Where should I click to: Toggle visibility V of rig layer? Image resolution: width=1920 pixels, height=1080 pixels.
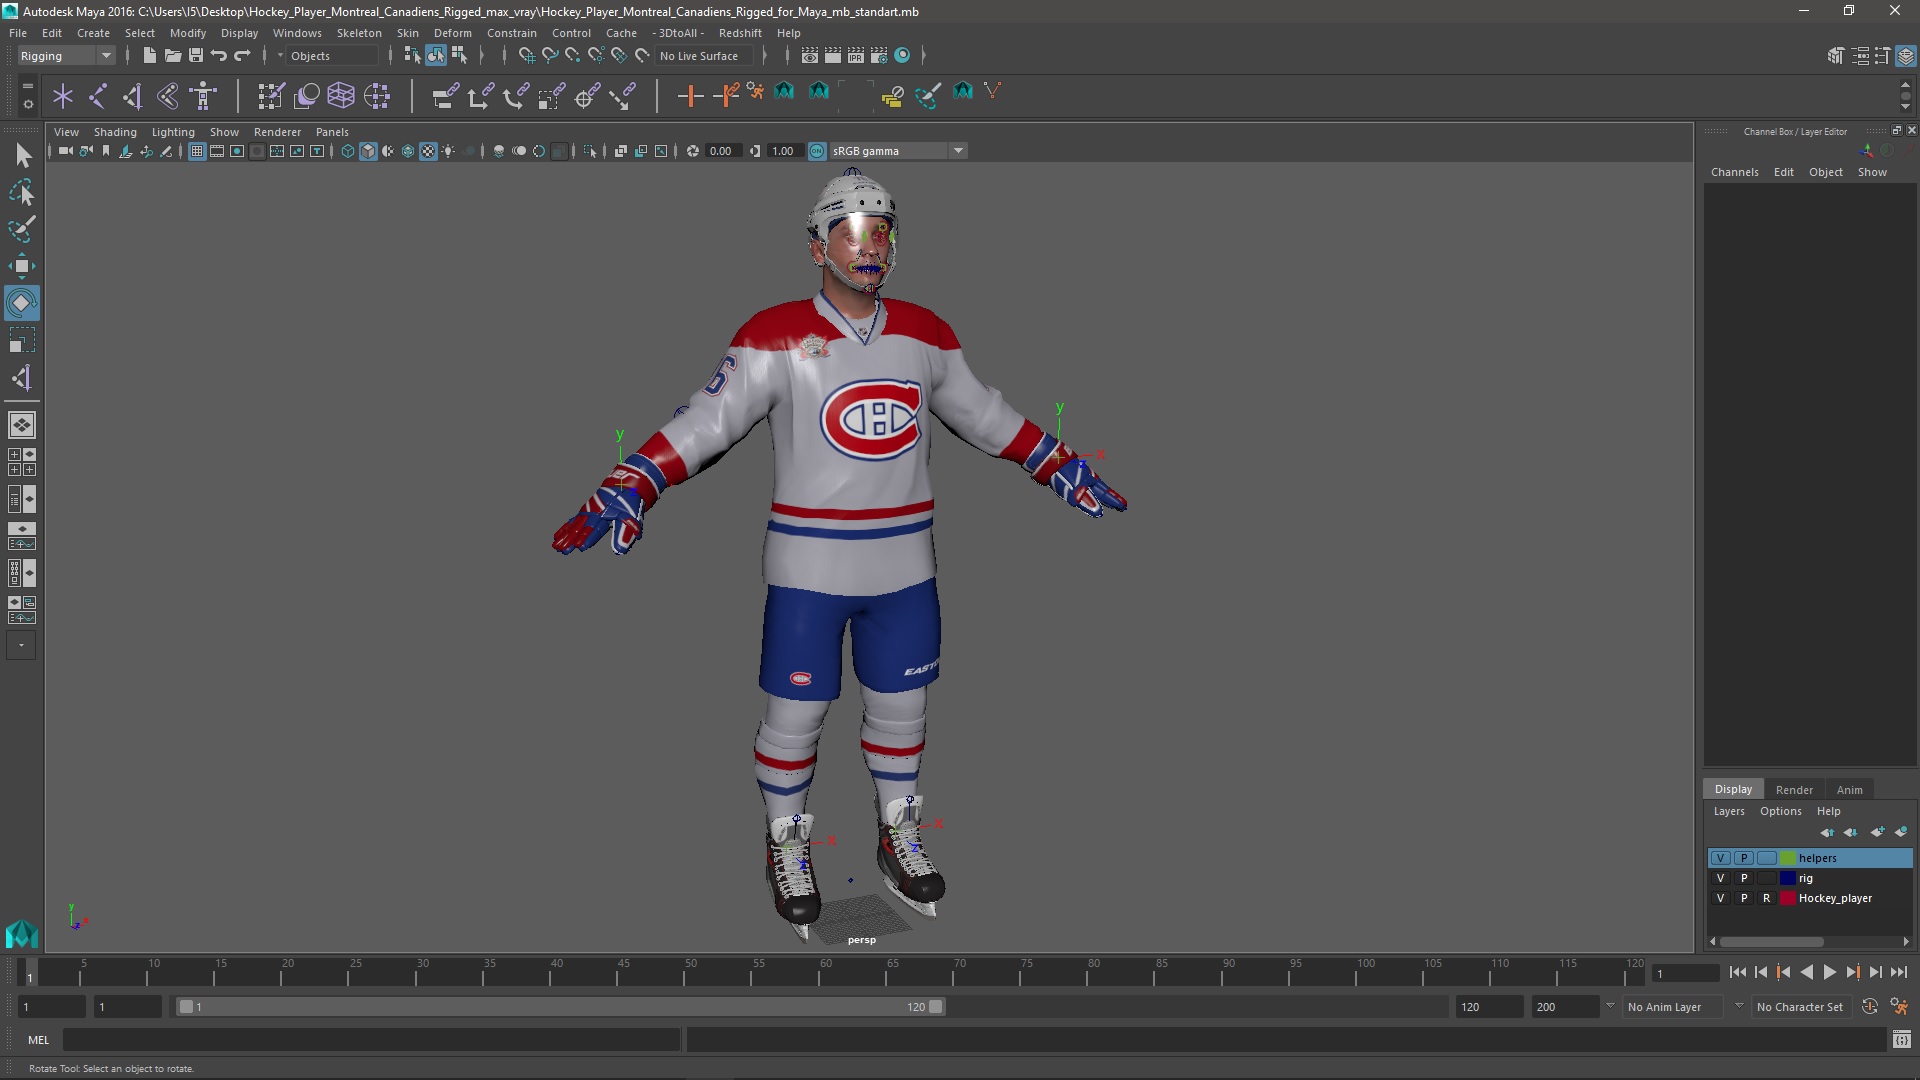[x=1720, y=878]
